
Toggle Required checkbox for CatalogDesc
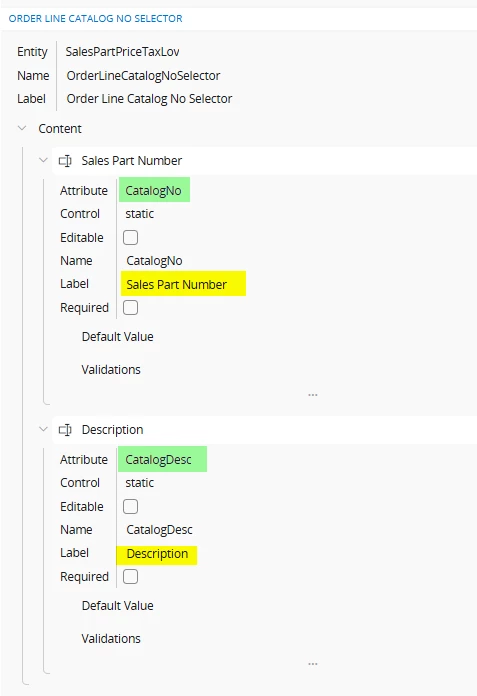tap(130, 577)
